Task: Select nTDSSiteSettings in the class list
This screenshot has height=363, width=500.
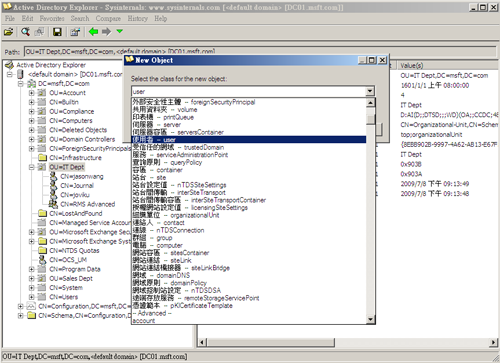Action: click(249, 185)
